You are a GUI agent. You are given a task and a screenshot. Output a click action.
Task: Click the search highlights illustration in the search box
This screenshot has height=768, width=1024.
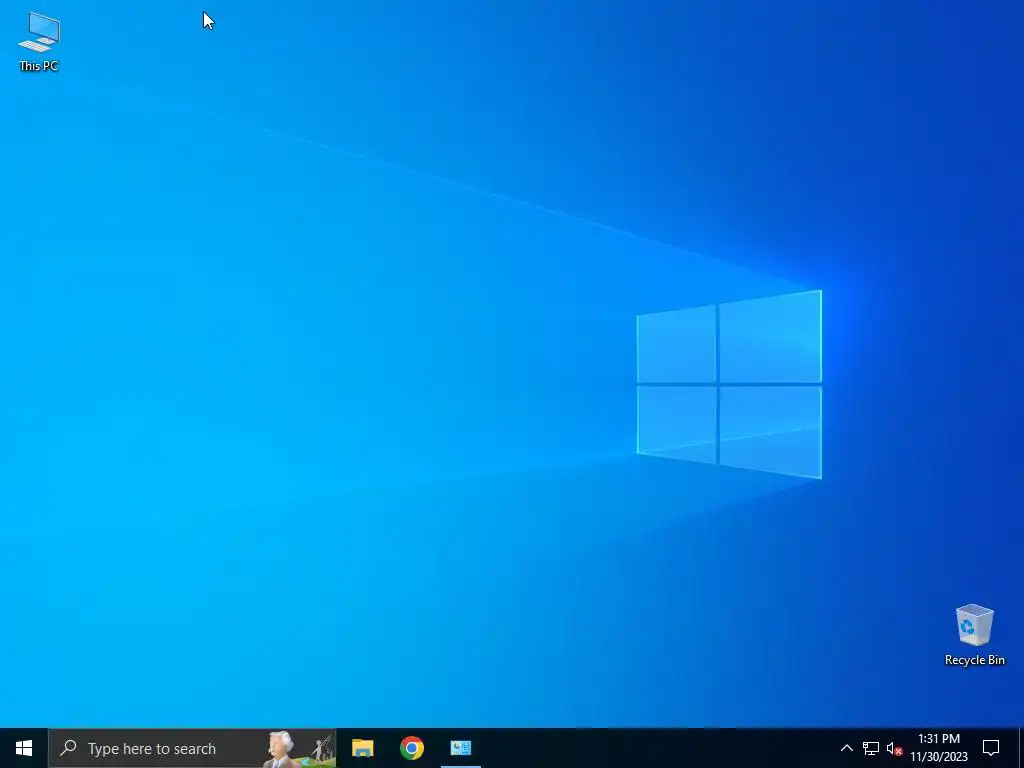300,749
